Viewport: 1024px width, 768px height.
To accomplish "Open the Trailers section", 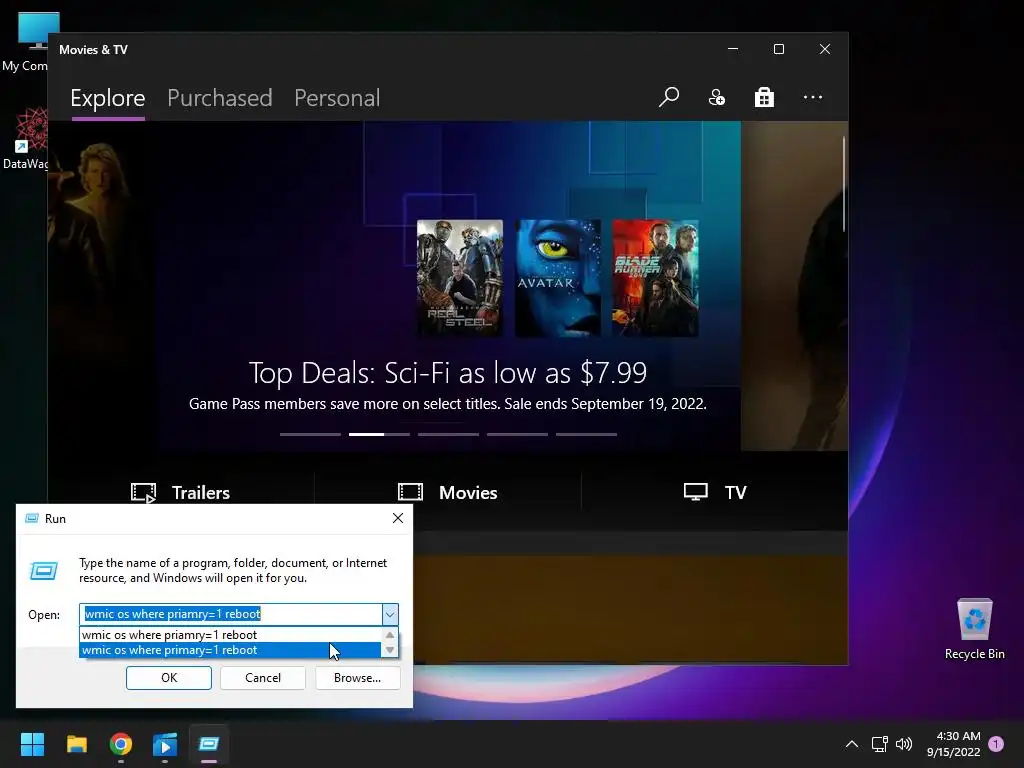I will point(180,492).
